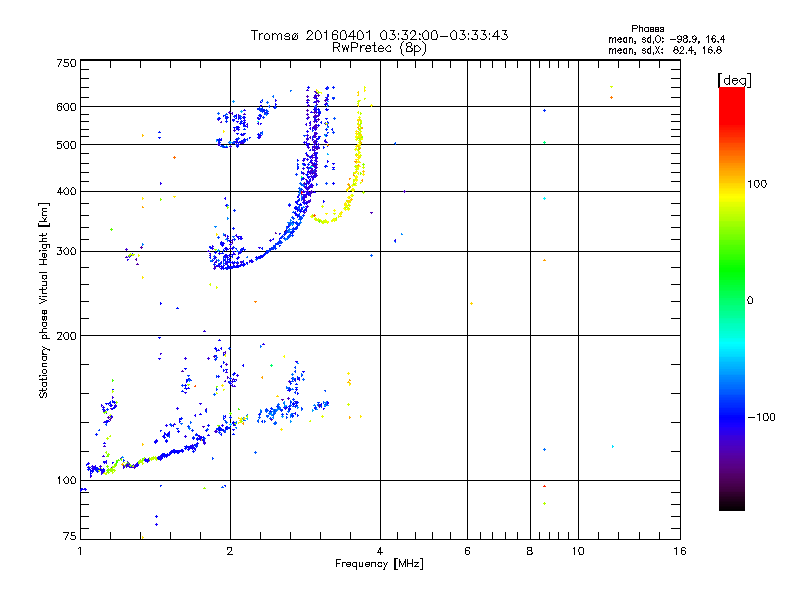Image resolution: width=800 pixels, height=600 pixels.
Task: Click the x-axis frequency label '8'
Action: pos(530,551)
